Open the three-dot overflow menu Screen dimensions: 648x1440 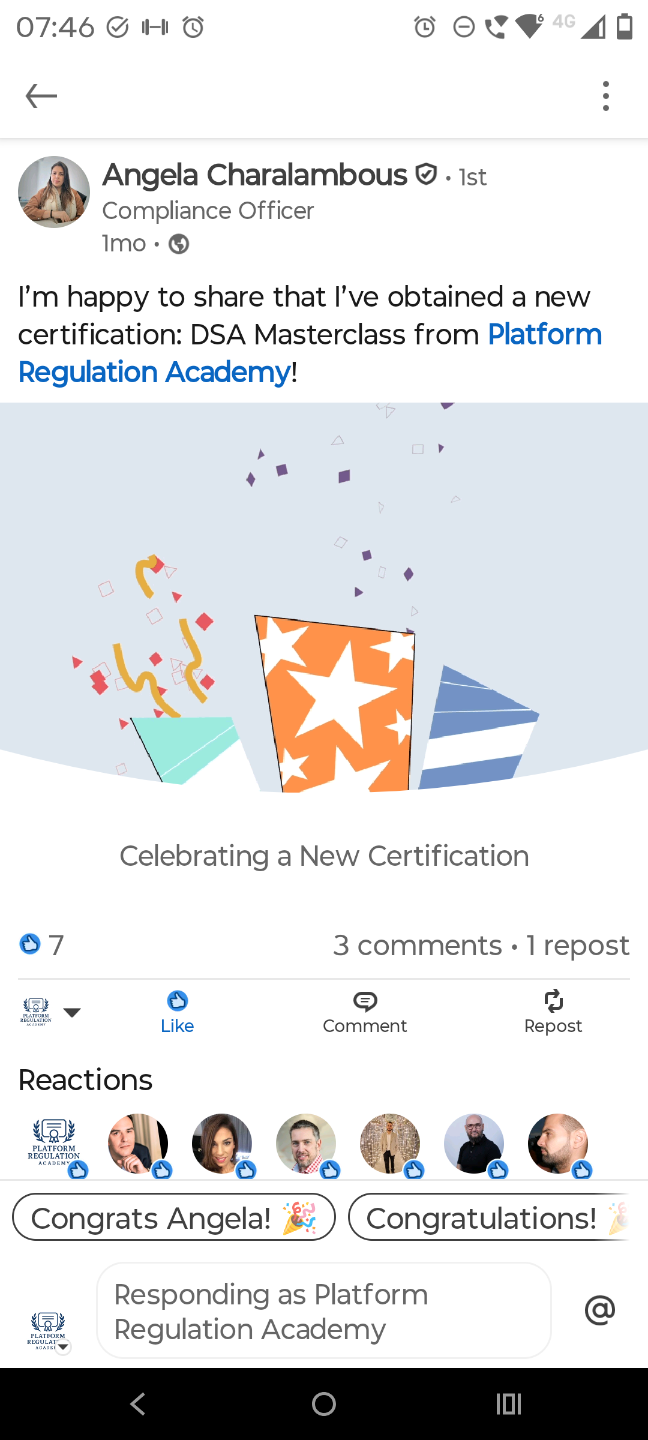pyautogui.click(x=605, y=96)
